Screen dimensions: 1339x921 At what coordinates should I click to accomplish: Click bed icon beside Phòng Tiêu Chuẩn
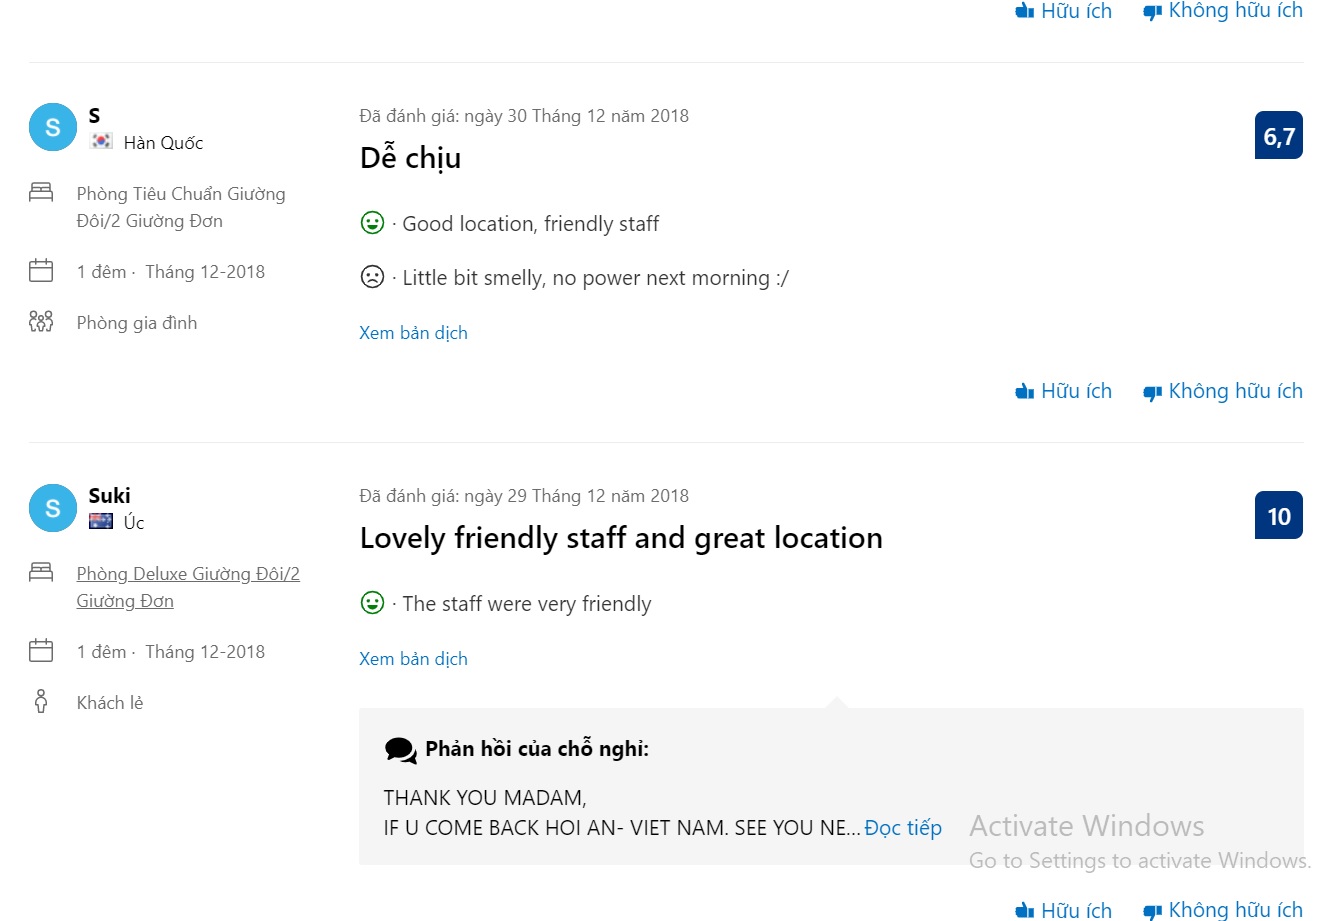coord(41,192)
